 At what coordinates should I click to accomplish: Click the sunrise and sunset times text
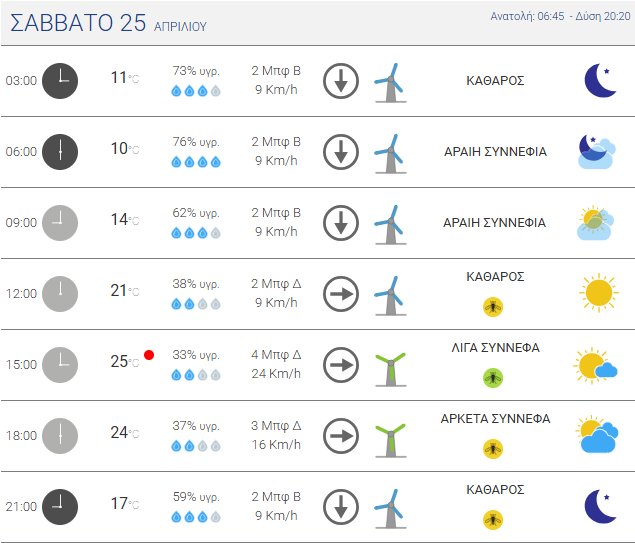[x=560, y=17]
